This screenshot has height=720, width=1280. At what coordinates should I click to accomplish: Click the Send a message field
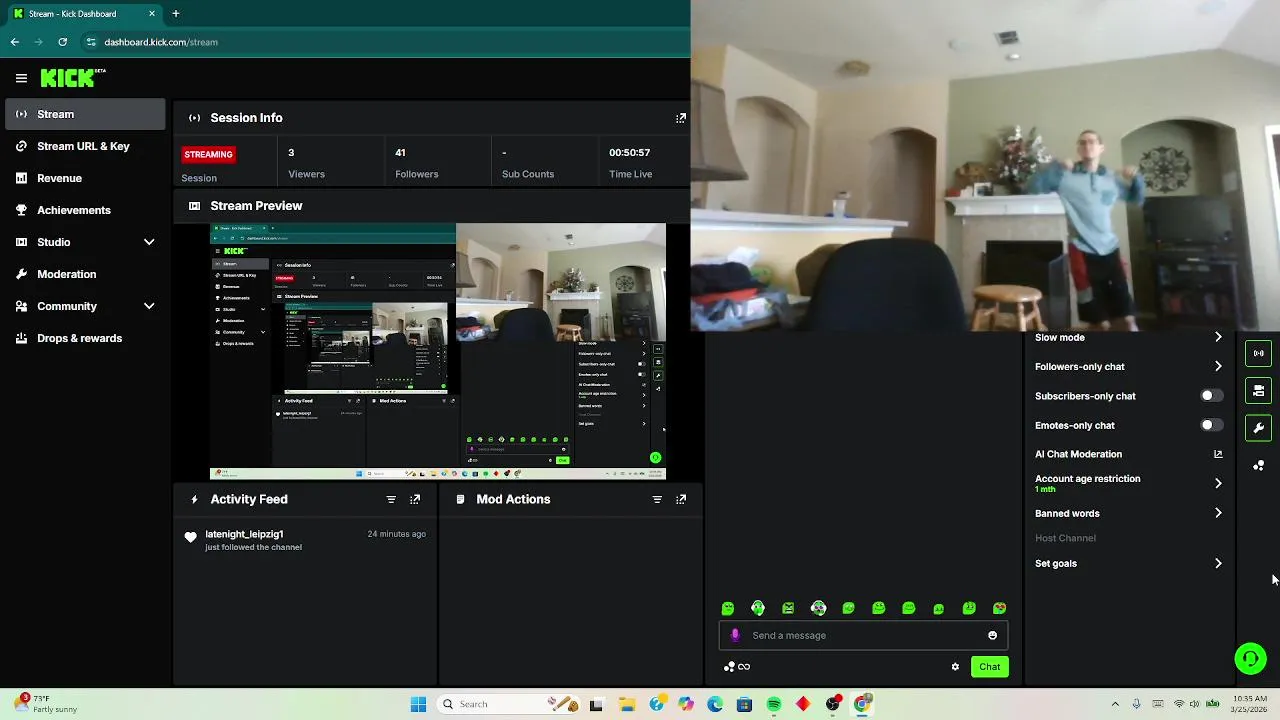pos(862,635)
